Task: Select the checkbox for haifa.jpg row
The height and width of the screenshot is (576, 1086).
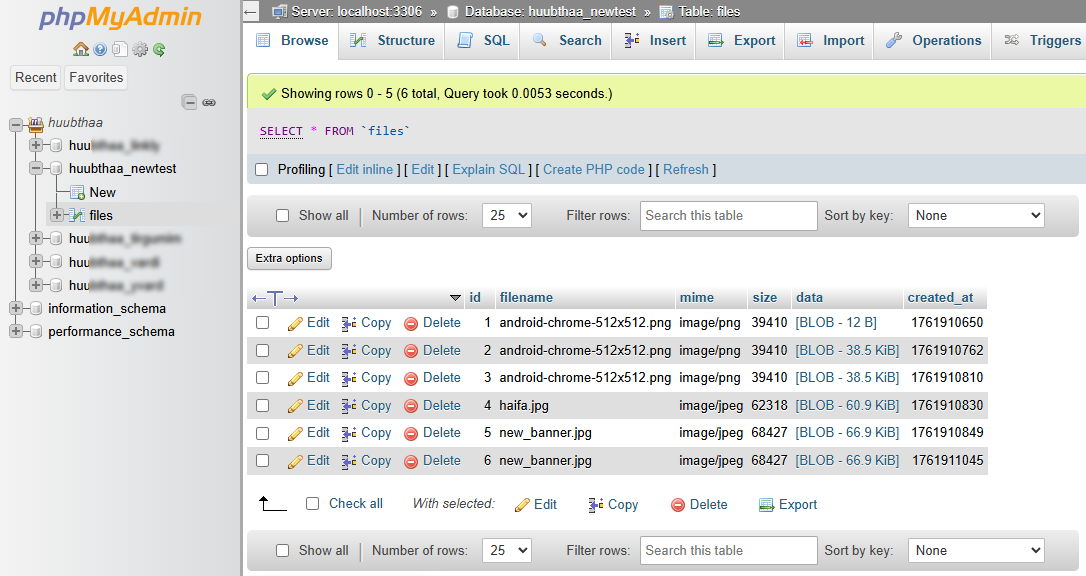Action: click(262, 406)
